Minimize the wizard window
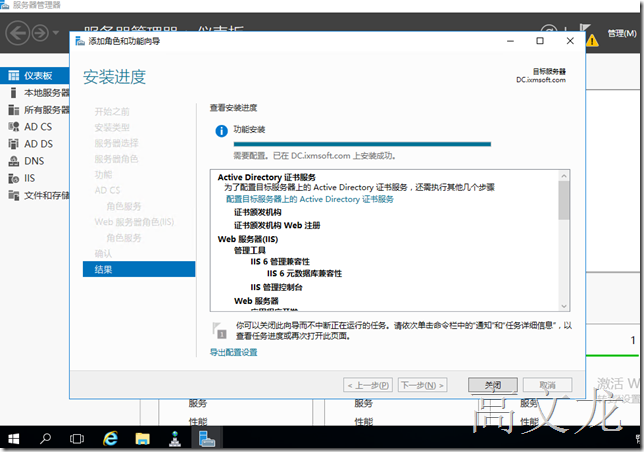644x452 pixels. coord(510,41)
